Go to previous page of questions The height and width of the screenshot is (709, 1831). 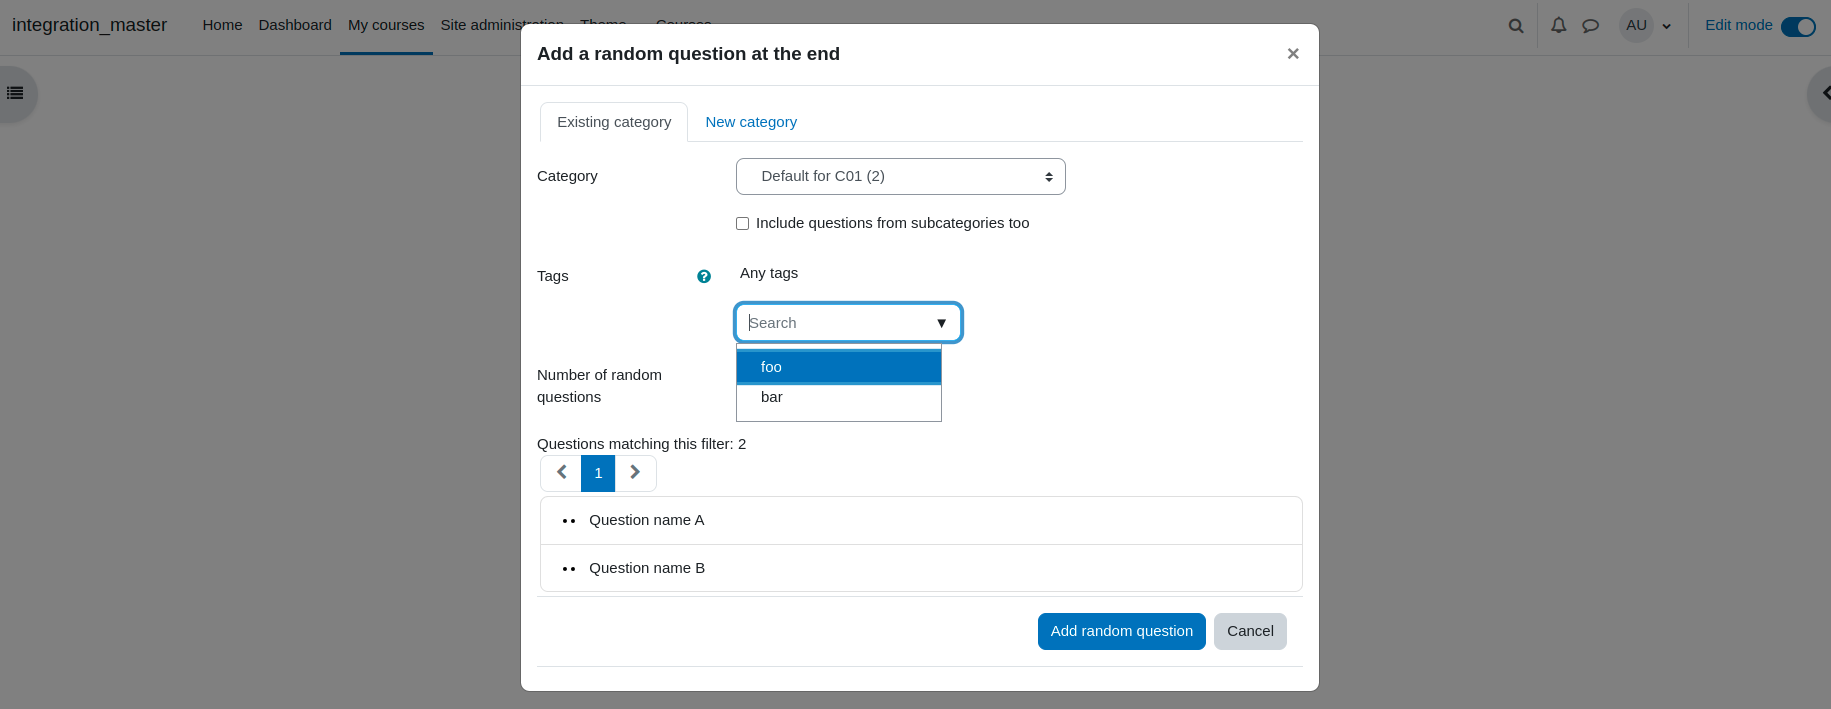point(561,473)
